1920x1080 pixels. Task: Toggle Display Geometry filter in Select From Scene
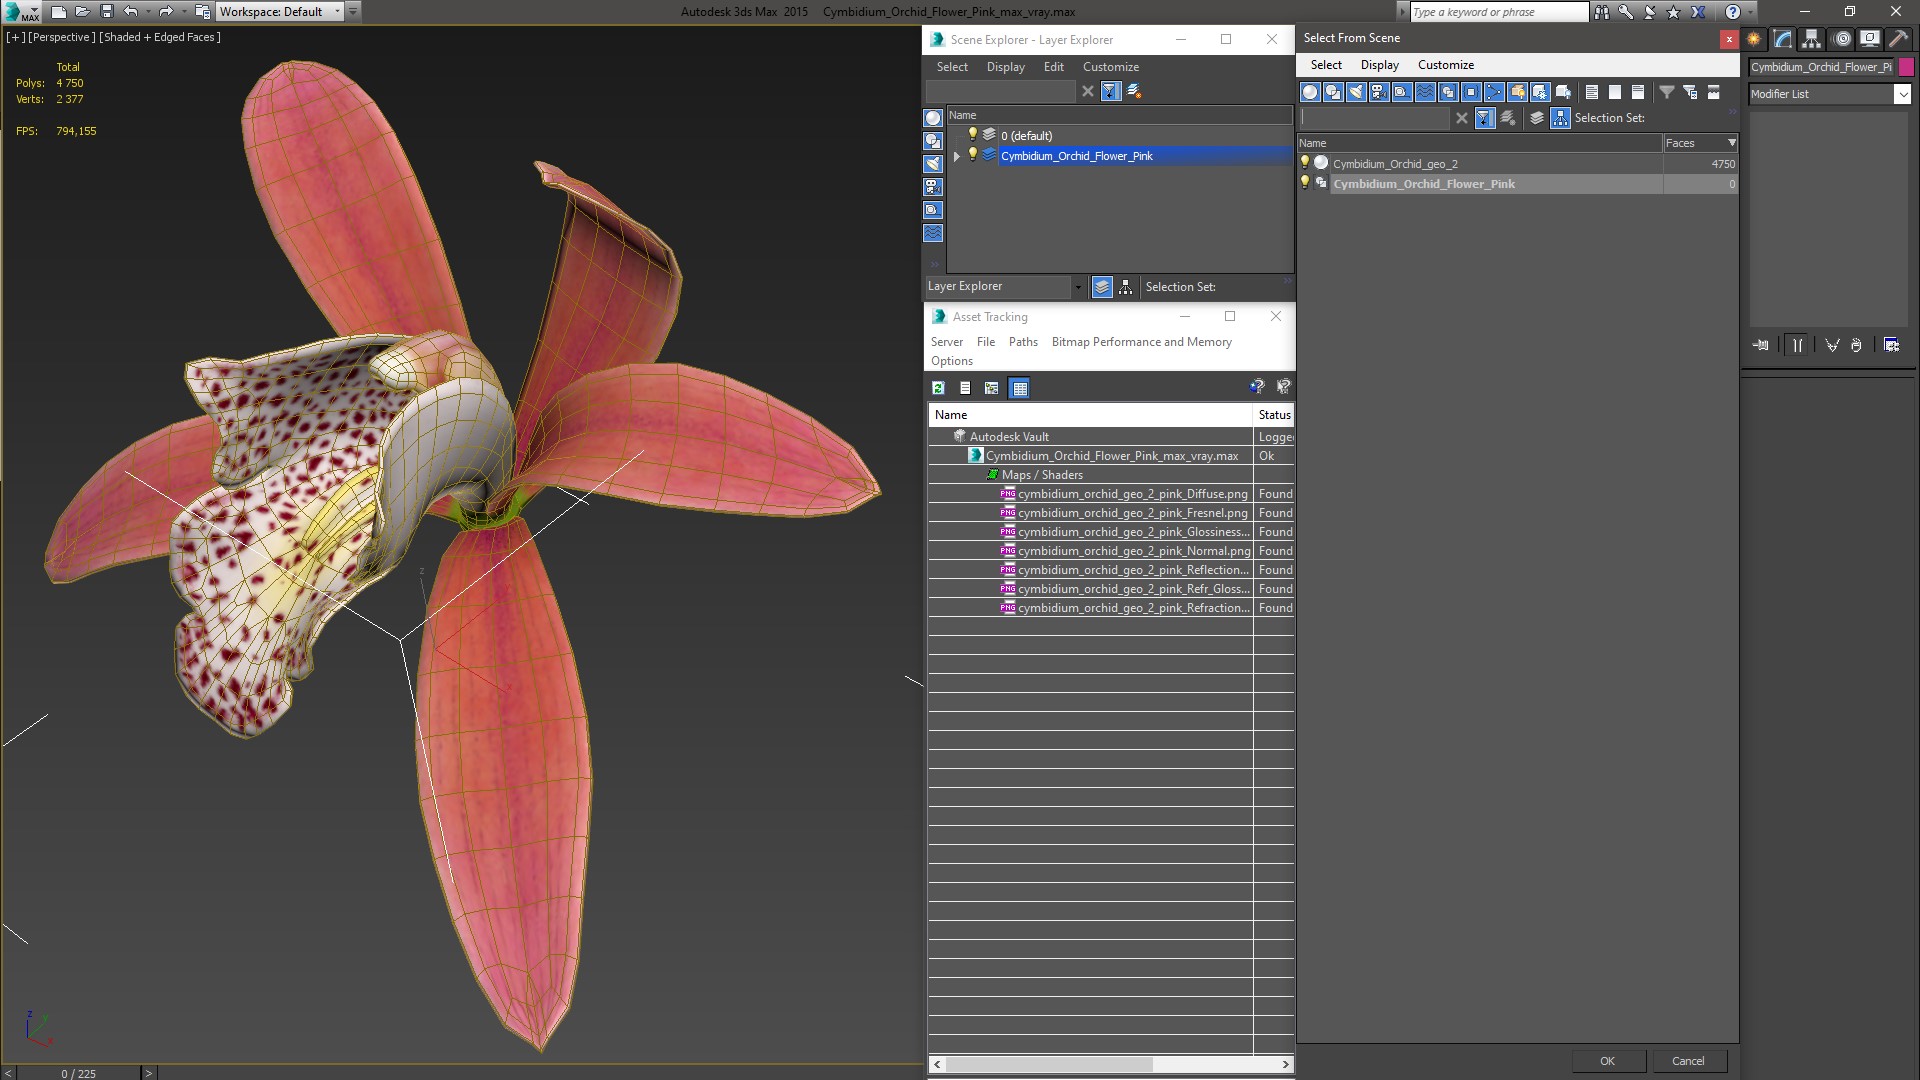coord(1310,92)
